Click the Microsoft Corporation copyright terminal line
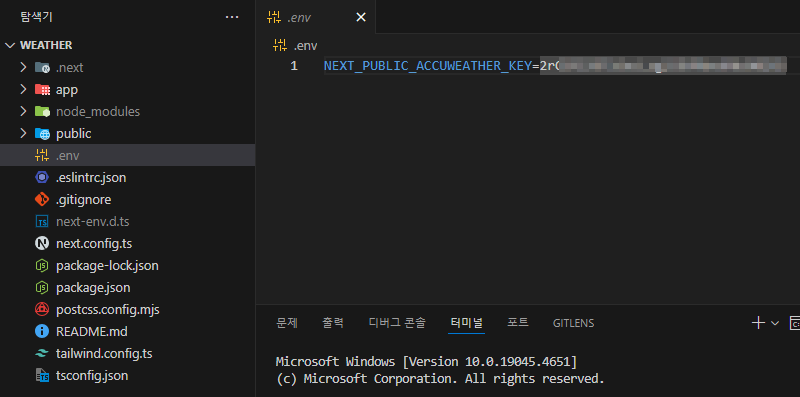Viewport: 800px width, 397px height. coord(440,379)
